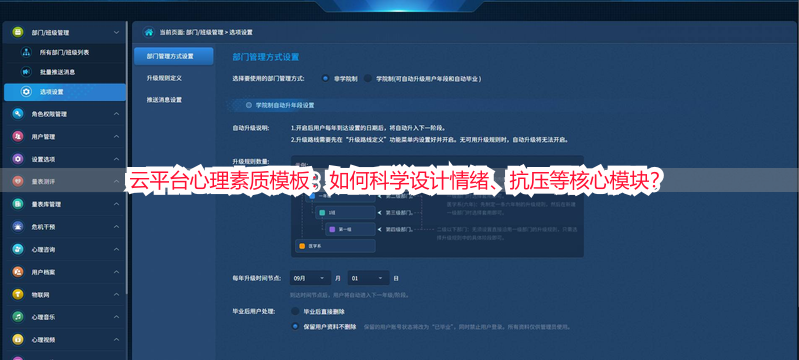Click the breadcrumb text 部门/班级管理 > 选项设置
Viewport: 799px width, 360px height.
tap(219, 32)
